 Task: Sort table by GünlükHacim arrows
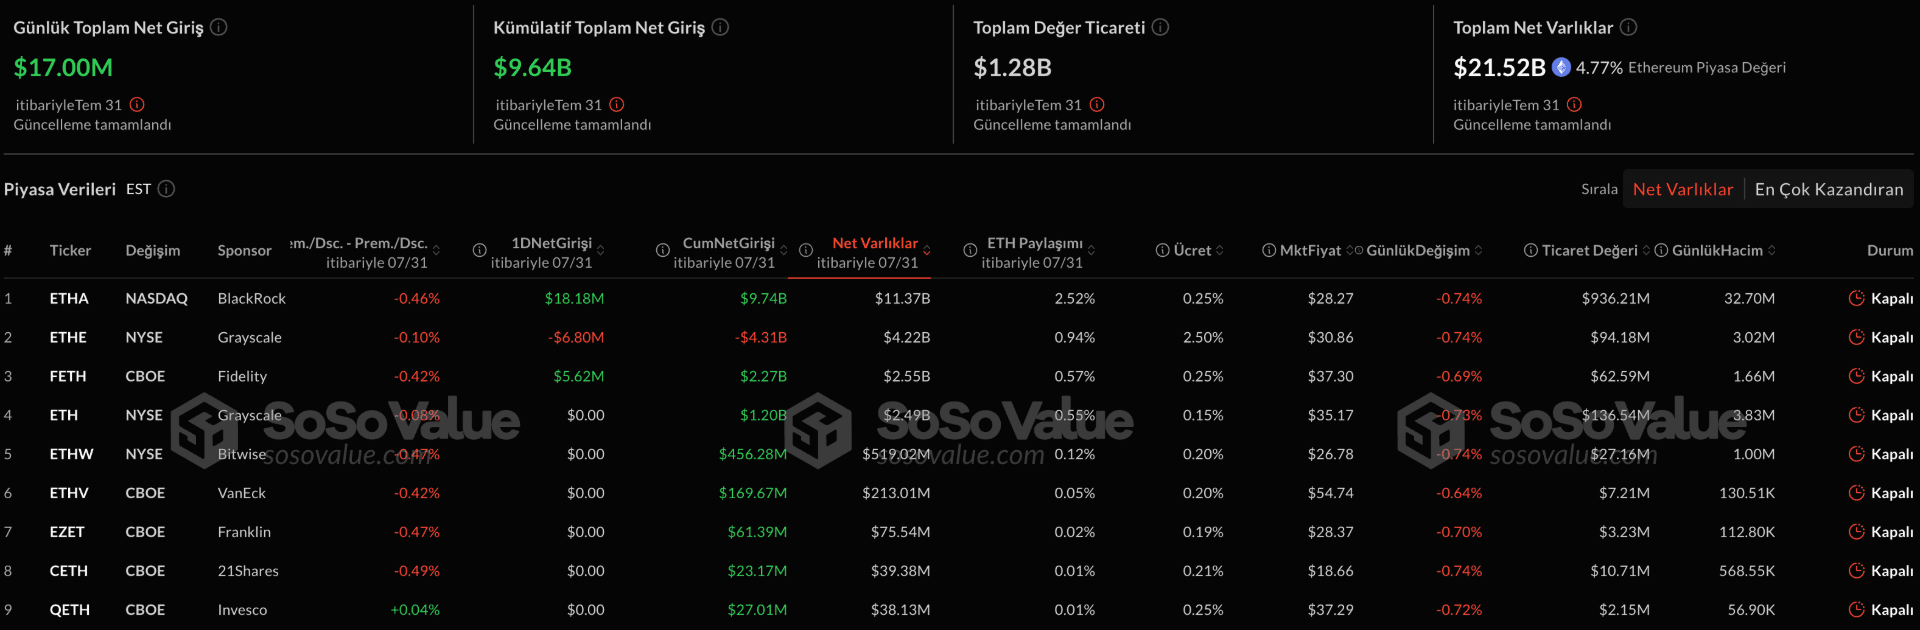tap(1771, 250)
